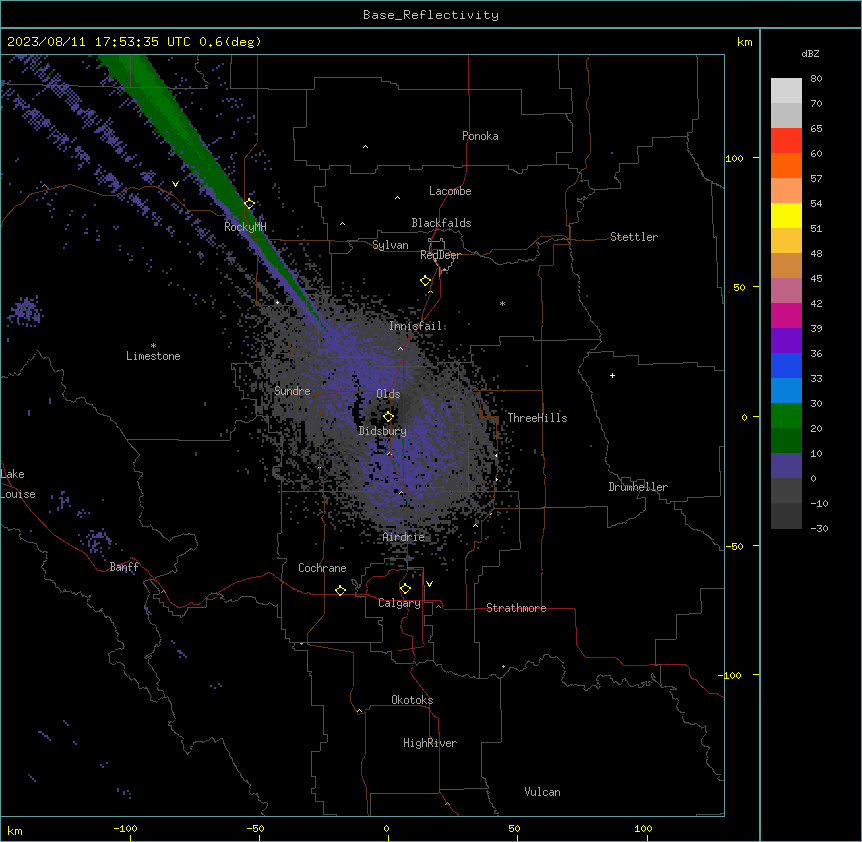The width and height of the screenshot is (862, 842).
Task: Click the Calgary city label
Action: click(399, 603)
